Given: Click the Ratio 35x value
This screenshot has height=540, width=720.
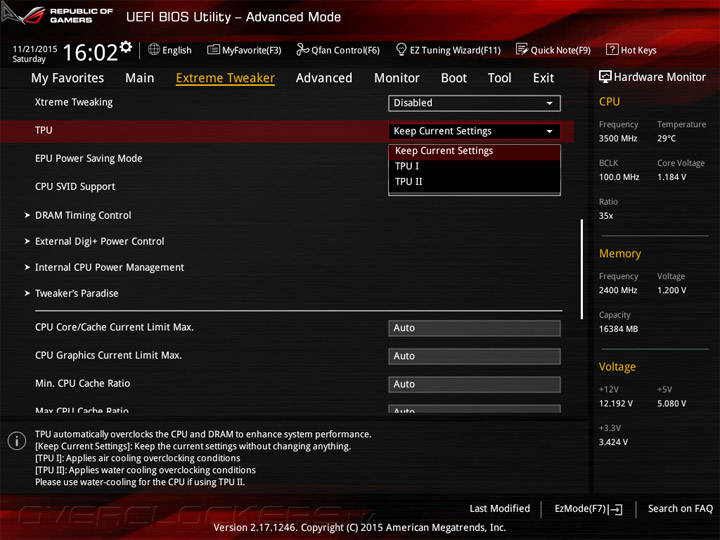Looking at the screenshot, I should (x=606, y=216).
